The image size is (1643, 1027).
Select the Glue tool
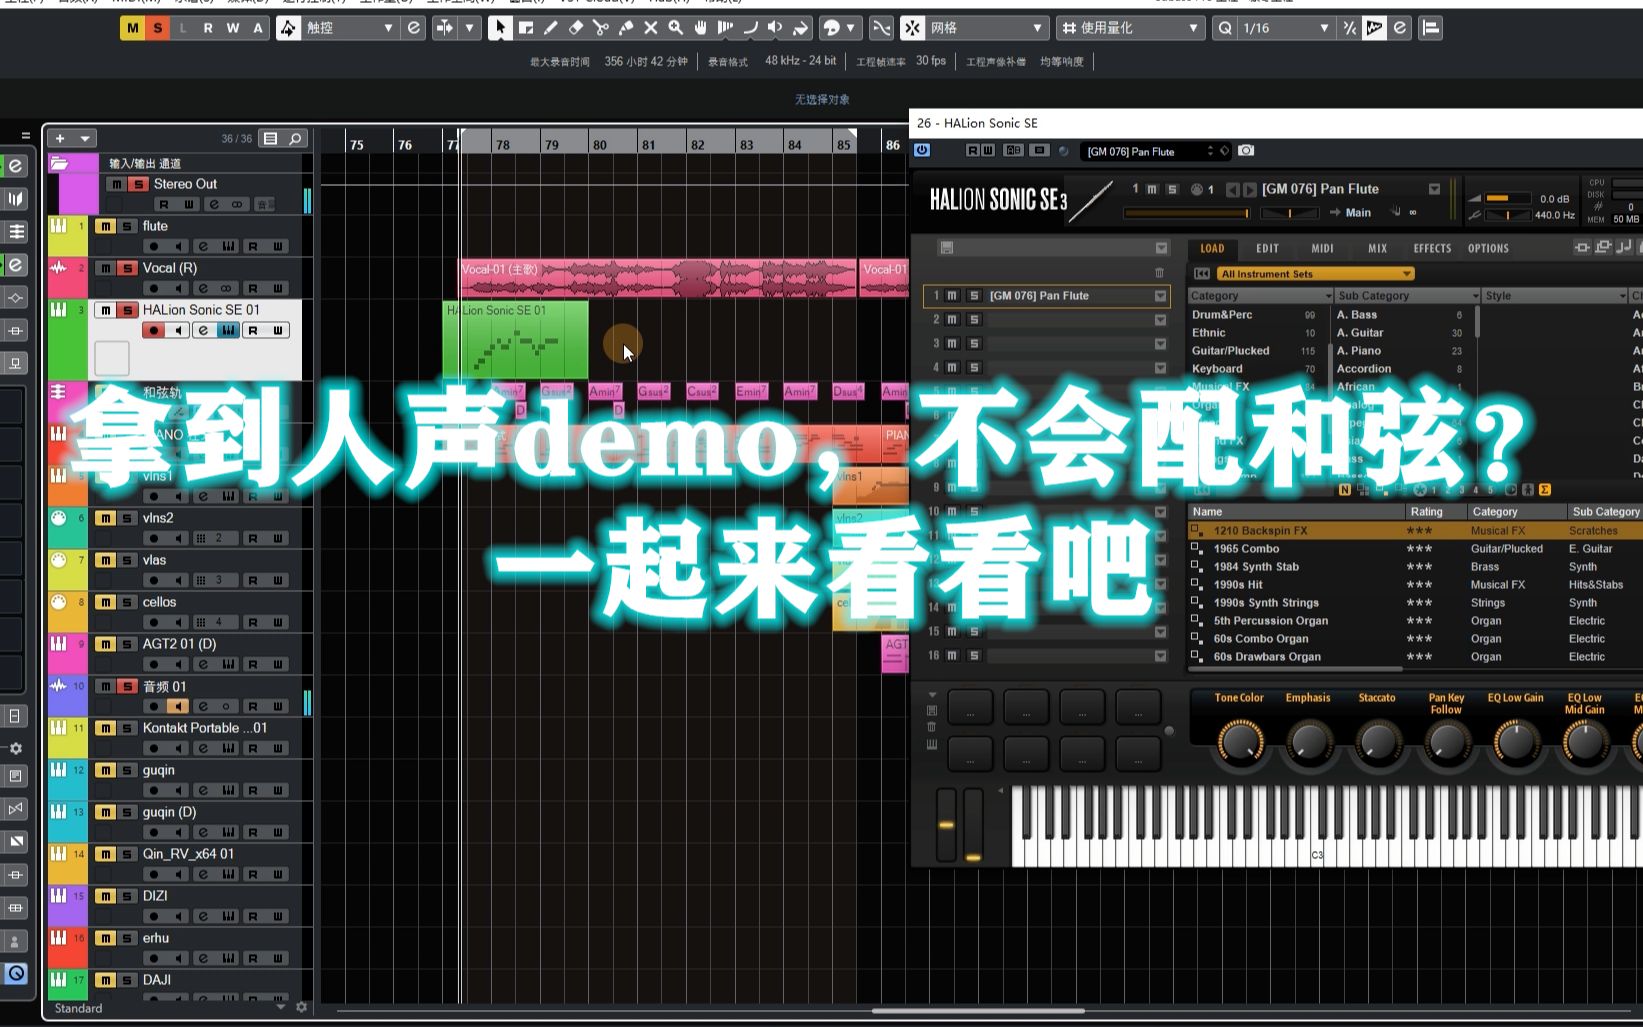coord(626,28)
